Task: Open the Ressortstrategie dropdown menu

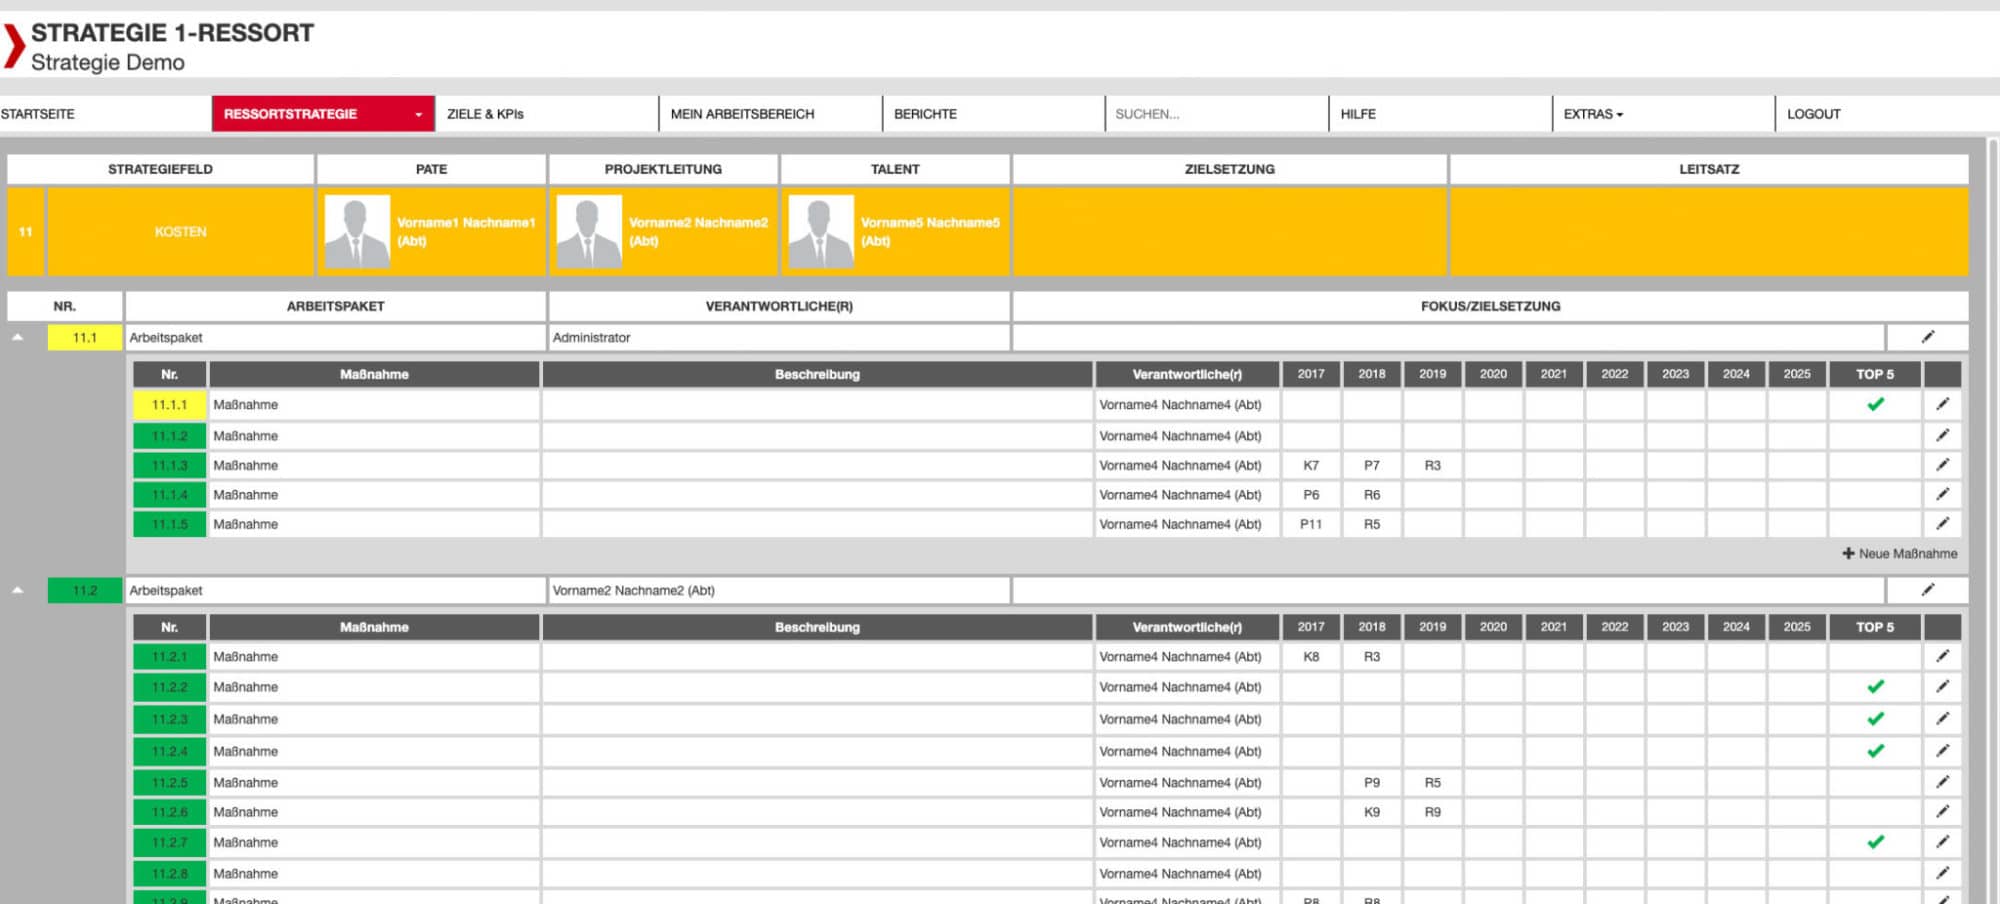Action: (x=323, y=114)
